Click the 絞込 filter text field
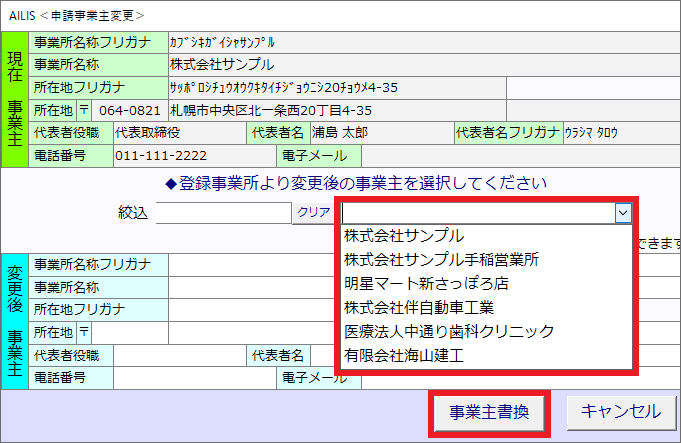The width and height of the screenshot is (681, 443). pos(223,213)
